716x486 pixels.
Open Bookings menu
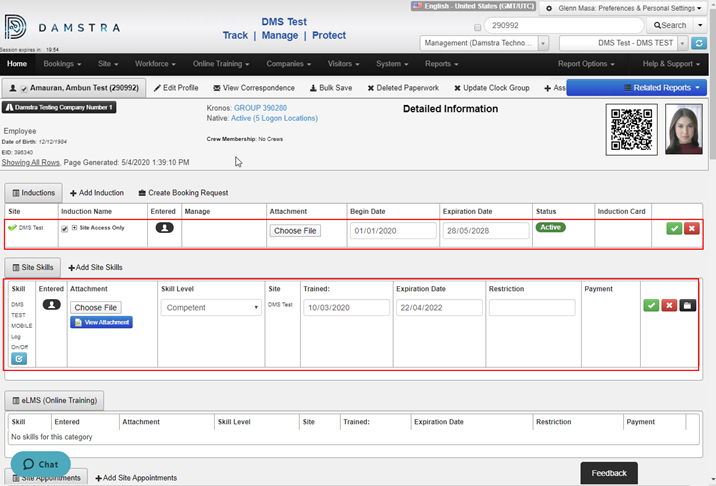[x=62, y=64]
